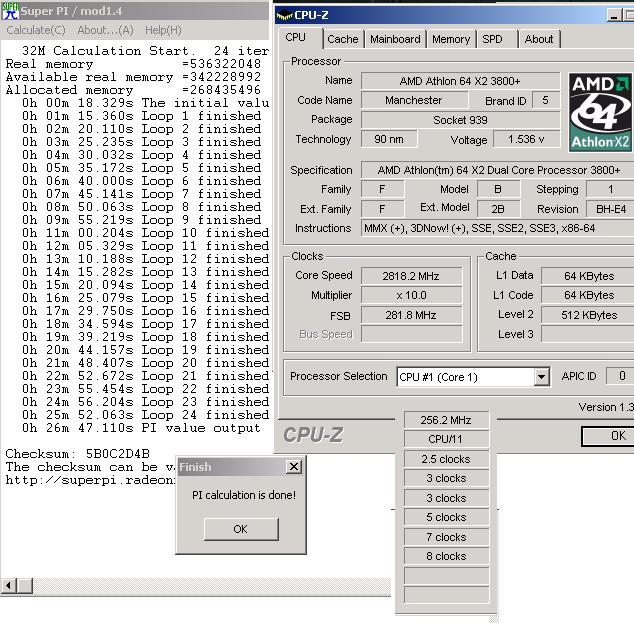Open the Memory tab in CPU-Z
Screen dimensions: 634x623
pos(451,39)
